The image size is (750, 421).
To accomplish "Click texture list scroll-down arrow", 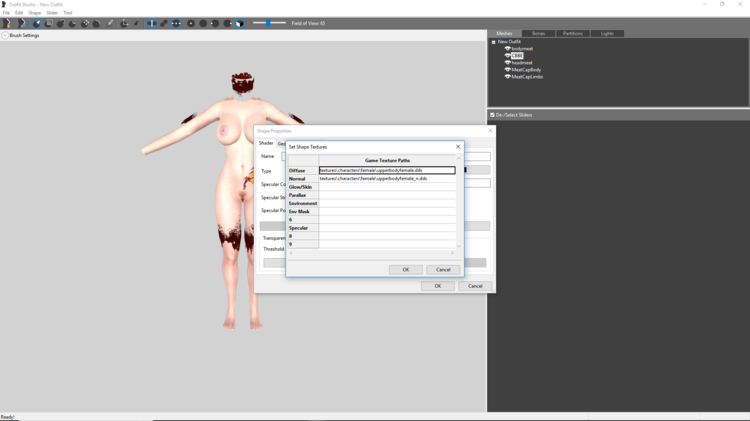I will (x=459, y=246).
